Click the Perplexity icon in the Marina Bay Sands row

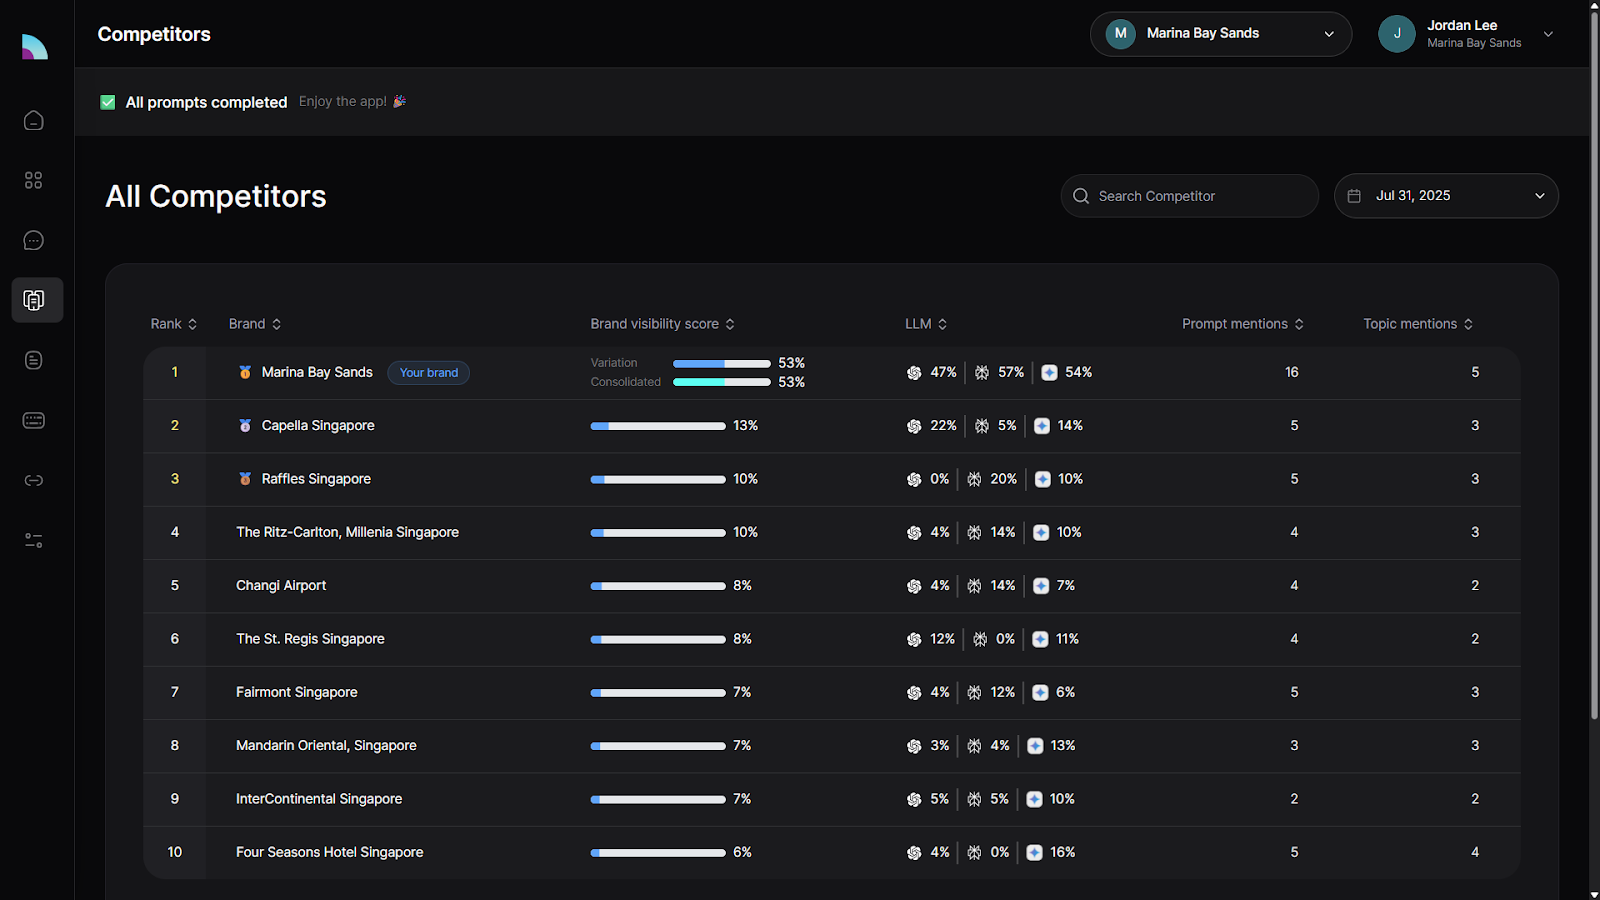[982, 373]
